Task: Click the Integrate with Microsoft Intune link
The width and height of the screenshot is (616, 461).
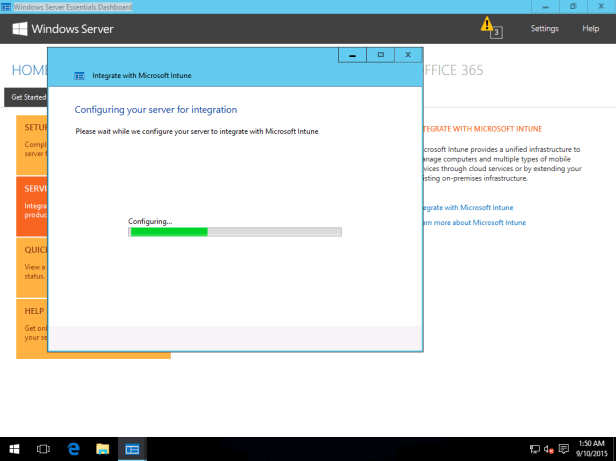Action: [x=466, y=207]
